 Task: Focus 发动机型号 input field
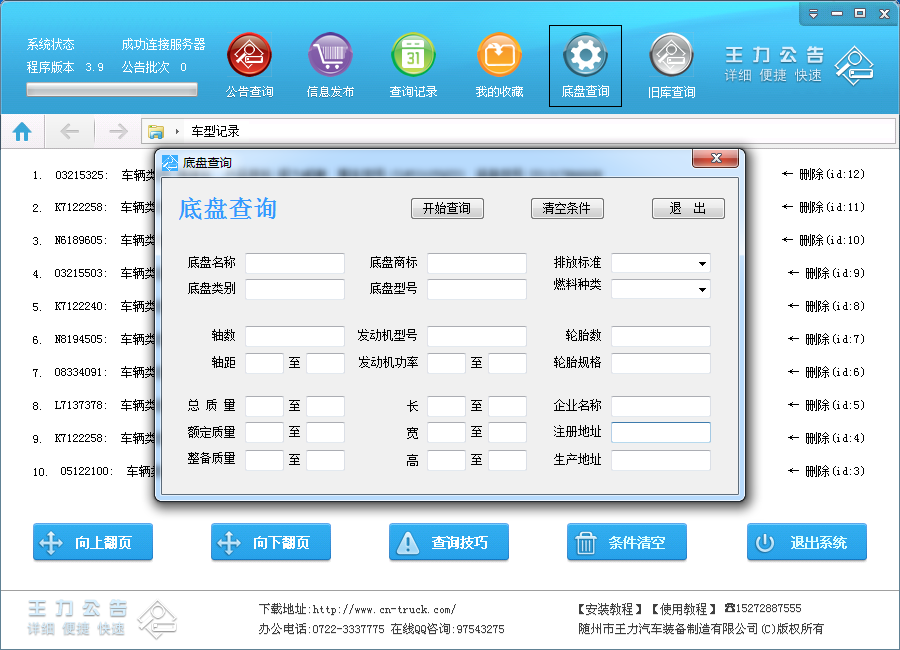tap(477, 336)
